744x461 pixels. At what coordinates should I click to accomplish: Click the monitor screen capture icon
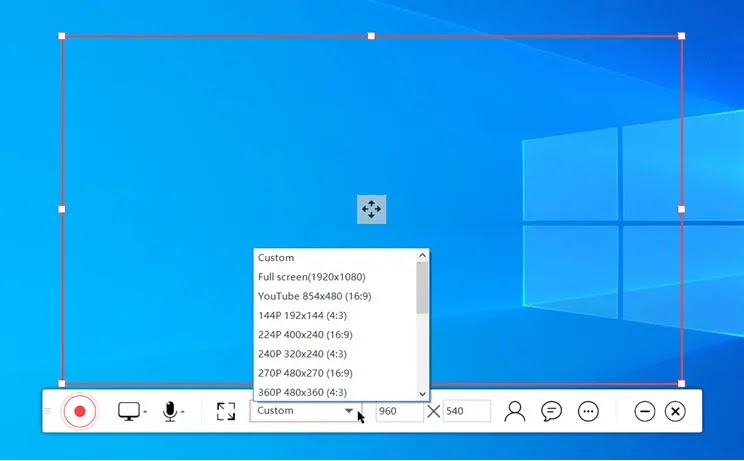(129, 411)
